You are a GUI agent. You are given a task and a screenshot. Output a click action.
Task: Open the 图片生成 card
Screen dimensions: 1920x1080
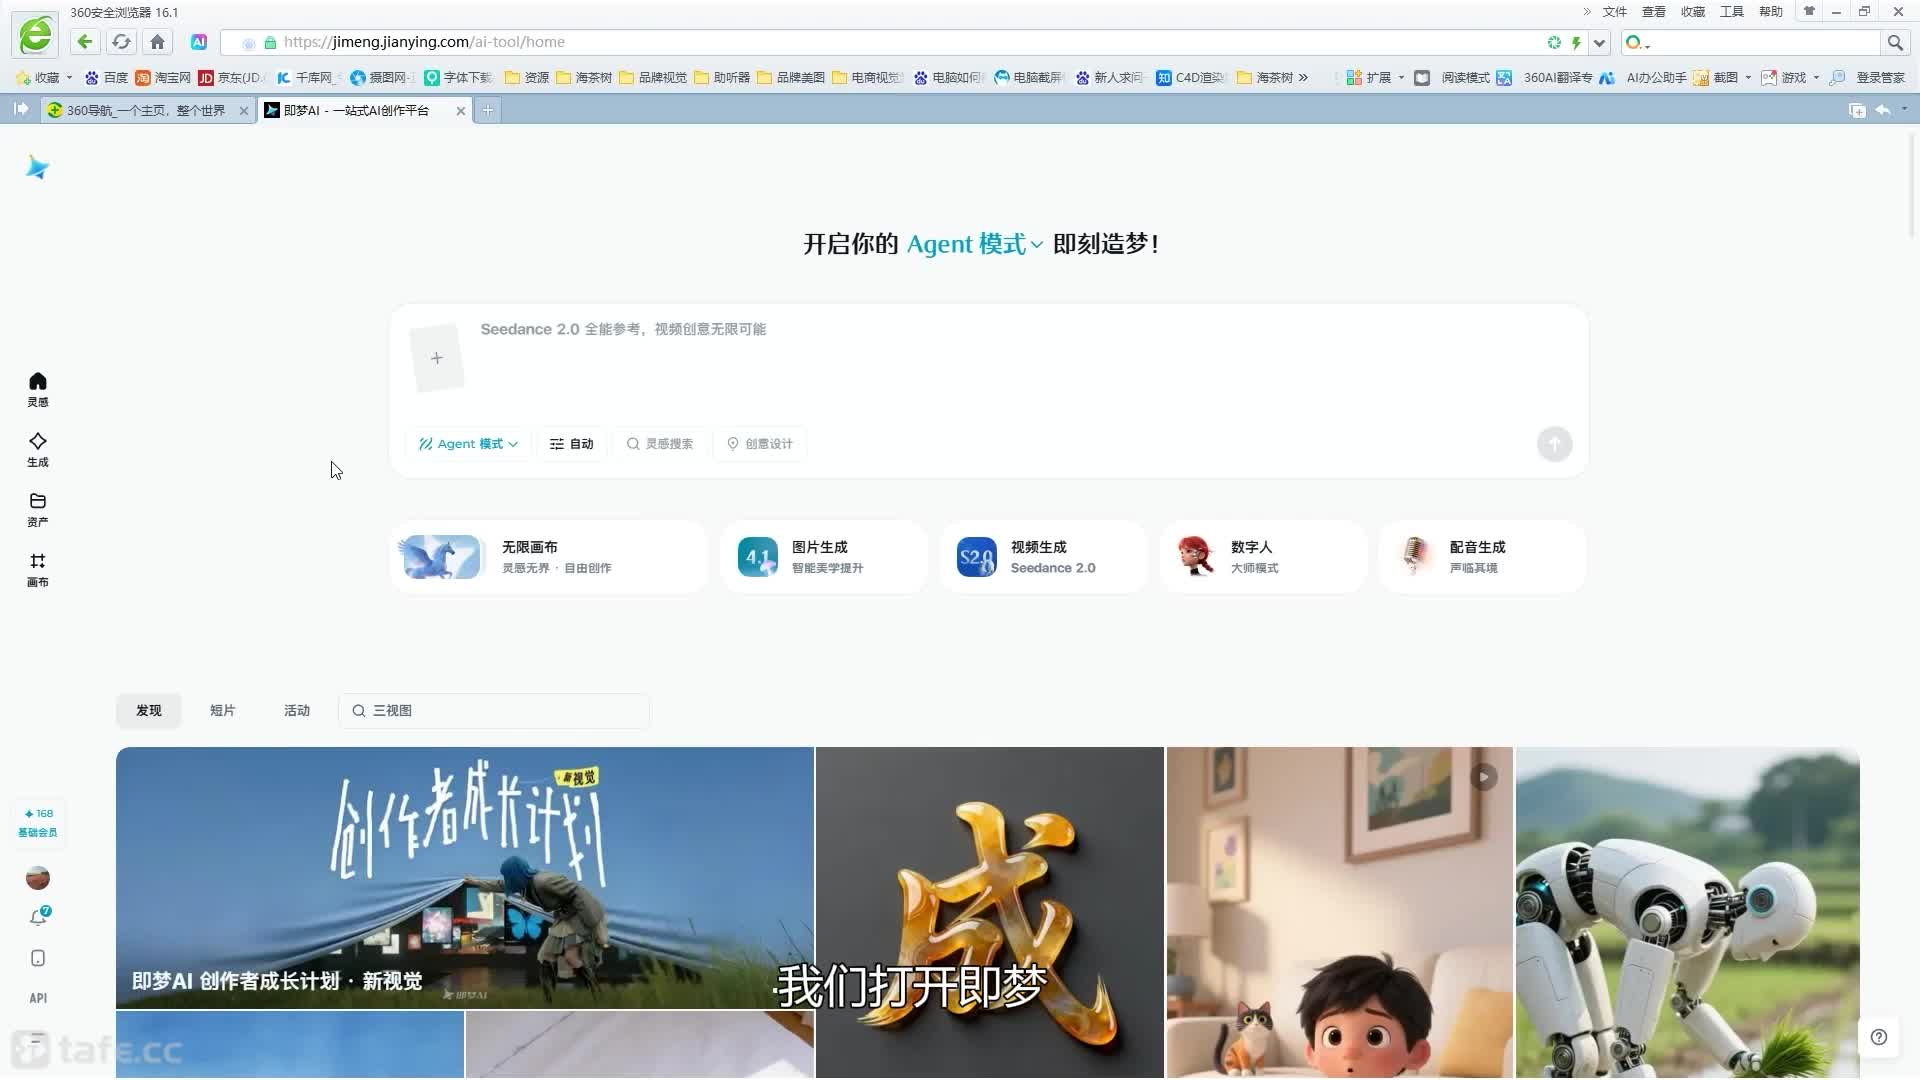[824, 557]
